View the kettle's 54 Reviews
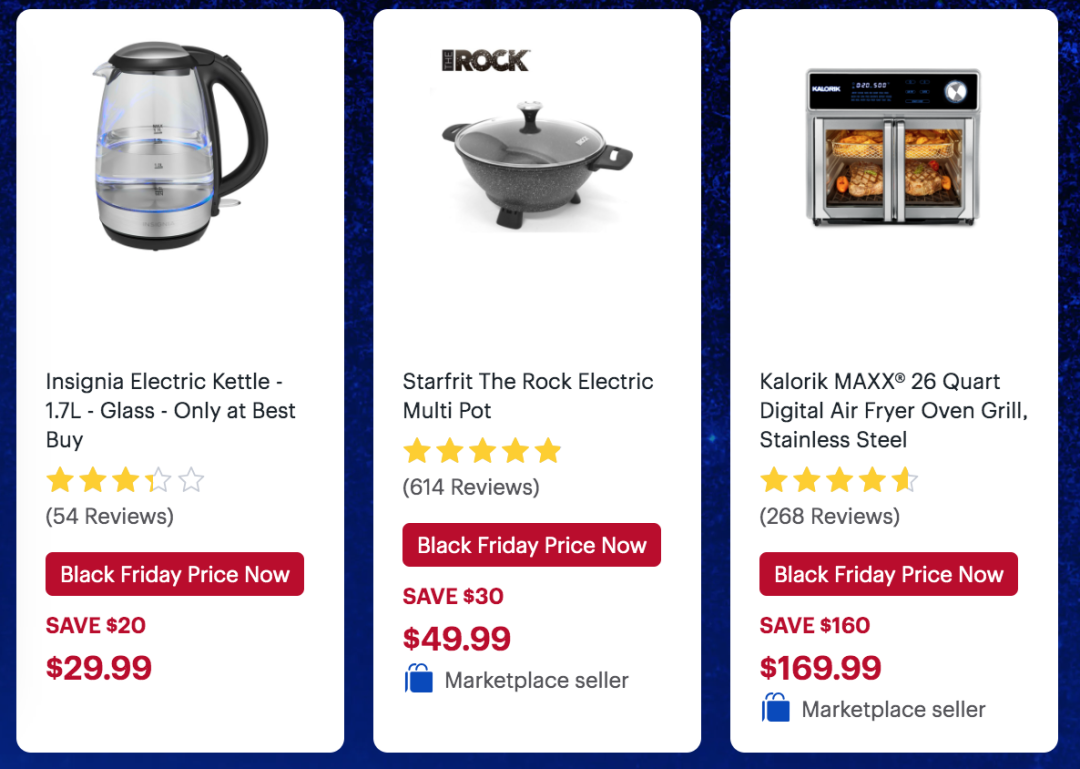Viewport: 1080px width, 769px height. point(110,516)
